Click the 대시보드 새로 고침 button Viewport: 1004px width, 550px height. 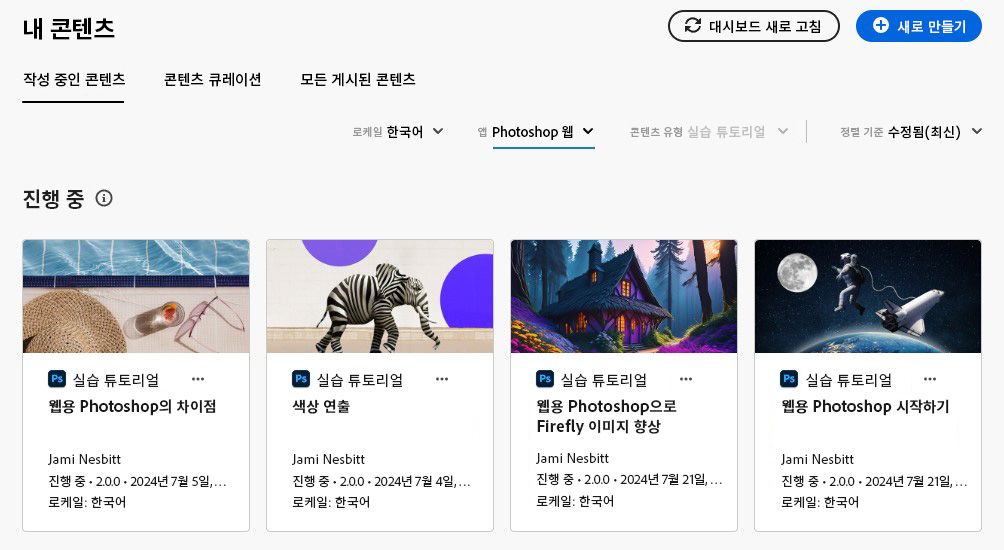pos(754,26)
